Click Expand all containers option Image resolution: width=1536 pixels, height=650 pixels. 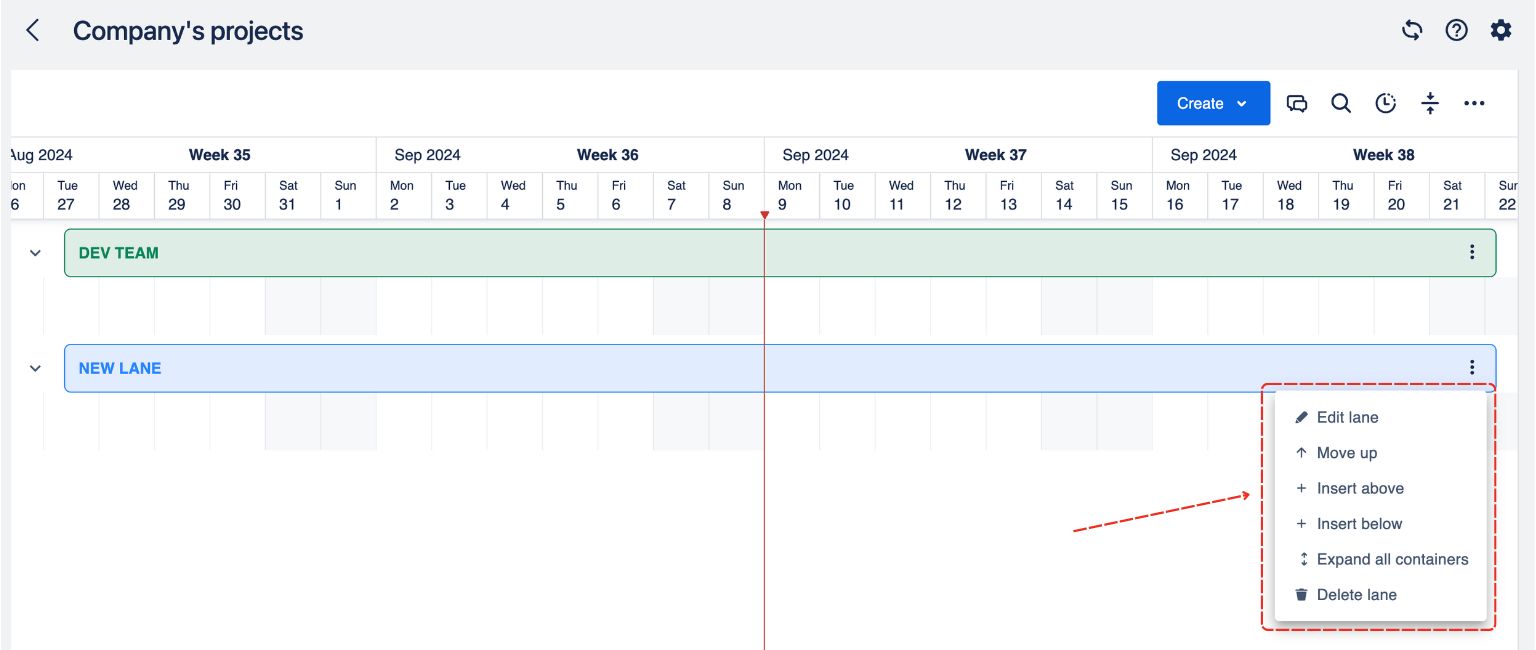1391,559
